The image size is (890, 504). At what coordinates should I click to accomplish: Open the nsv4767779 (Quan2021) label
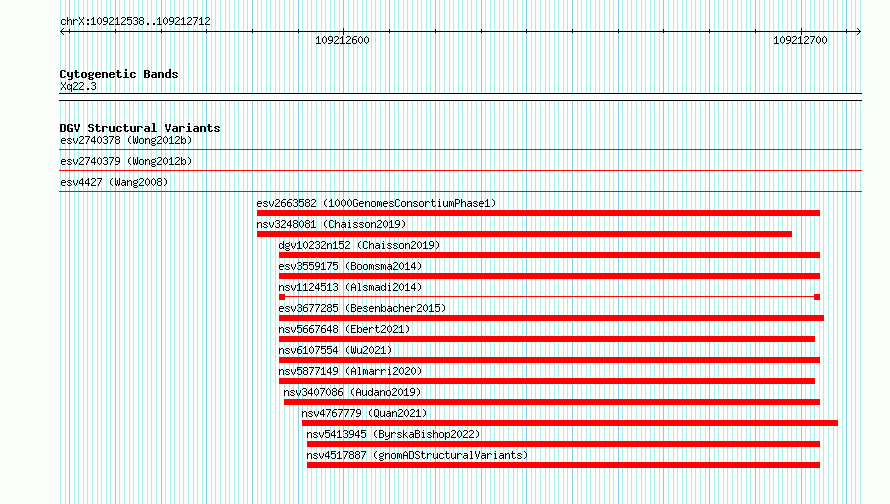point(364,413)
